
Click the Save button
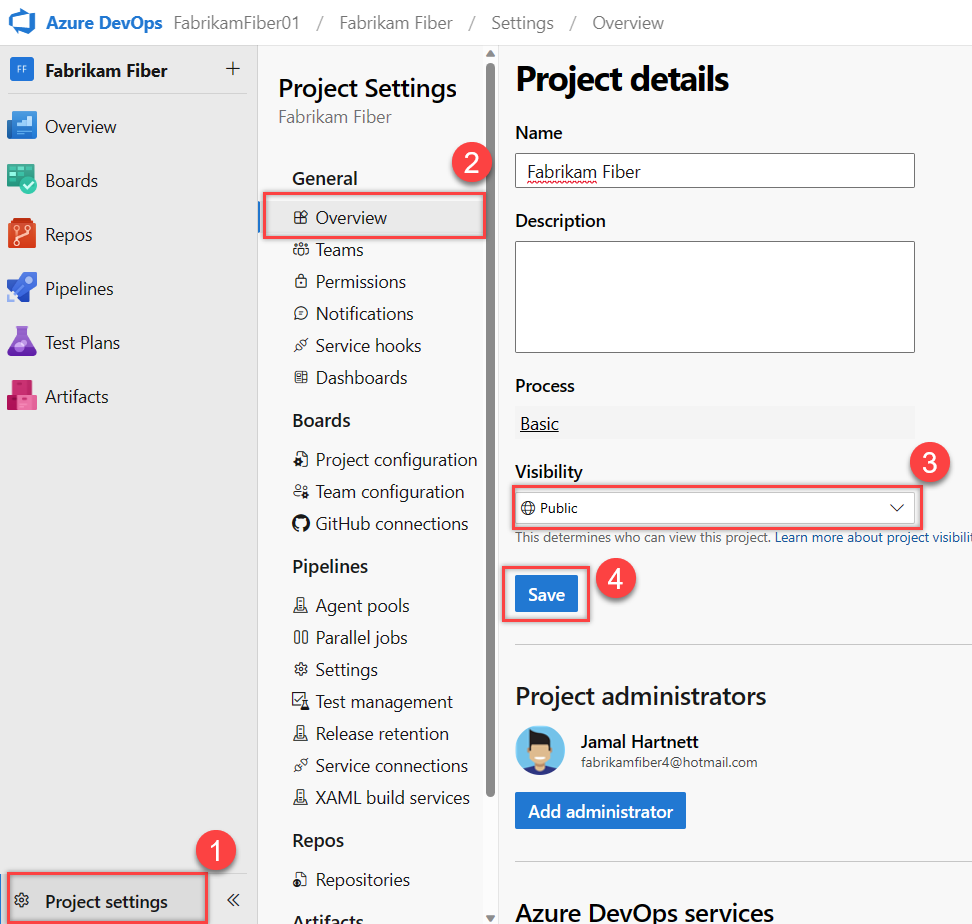click(545, 594)
